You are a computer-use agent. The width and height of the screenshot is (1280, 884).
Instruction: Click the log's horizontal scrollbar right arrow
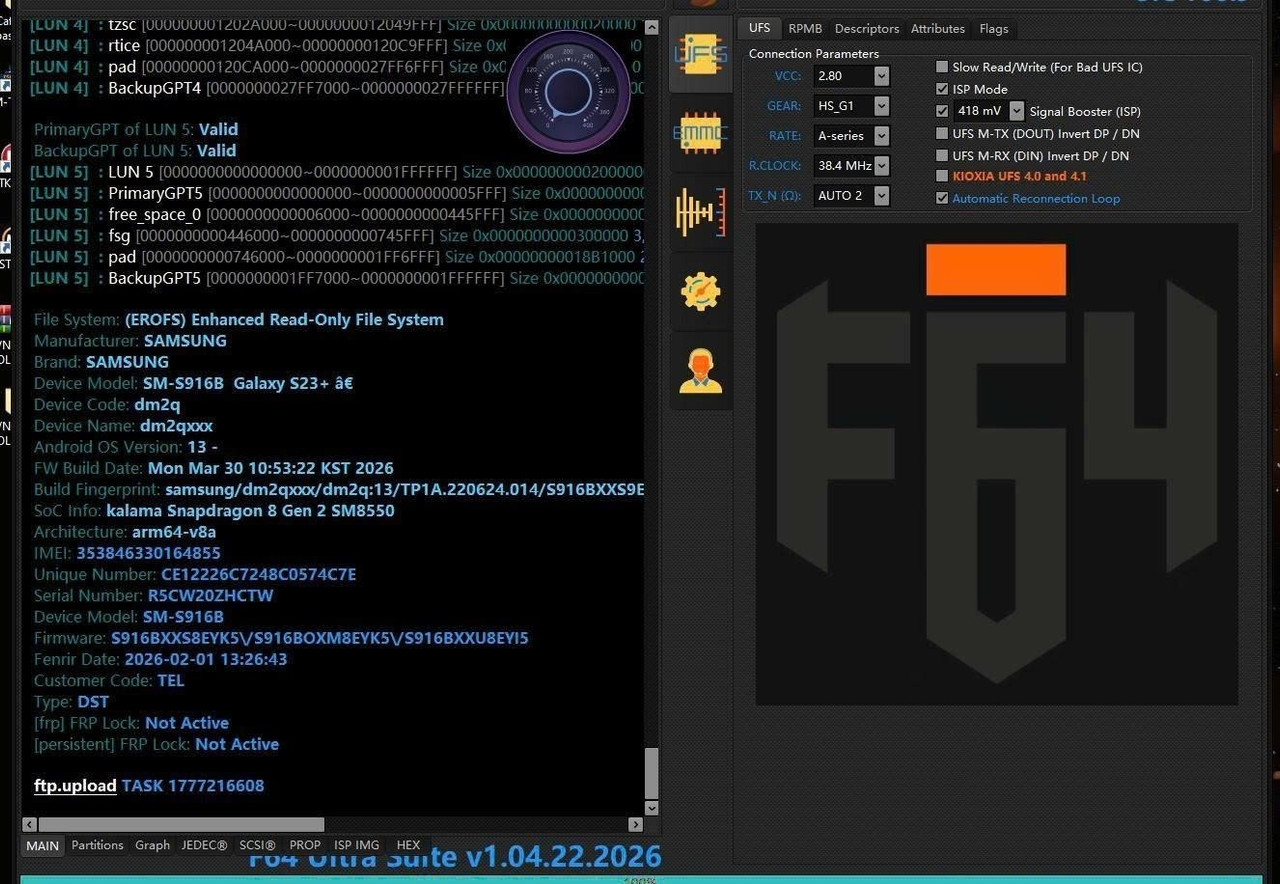pyautogui.click(x=635, y=824)
